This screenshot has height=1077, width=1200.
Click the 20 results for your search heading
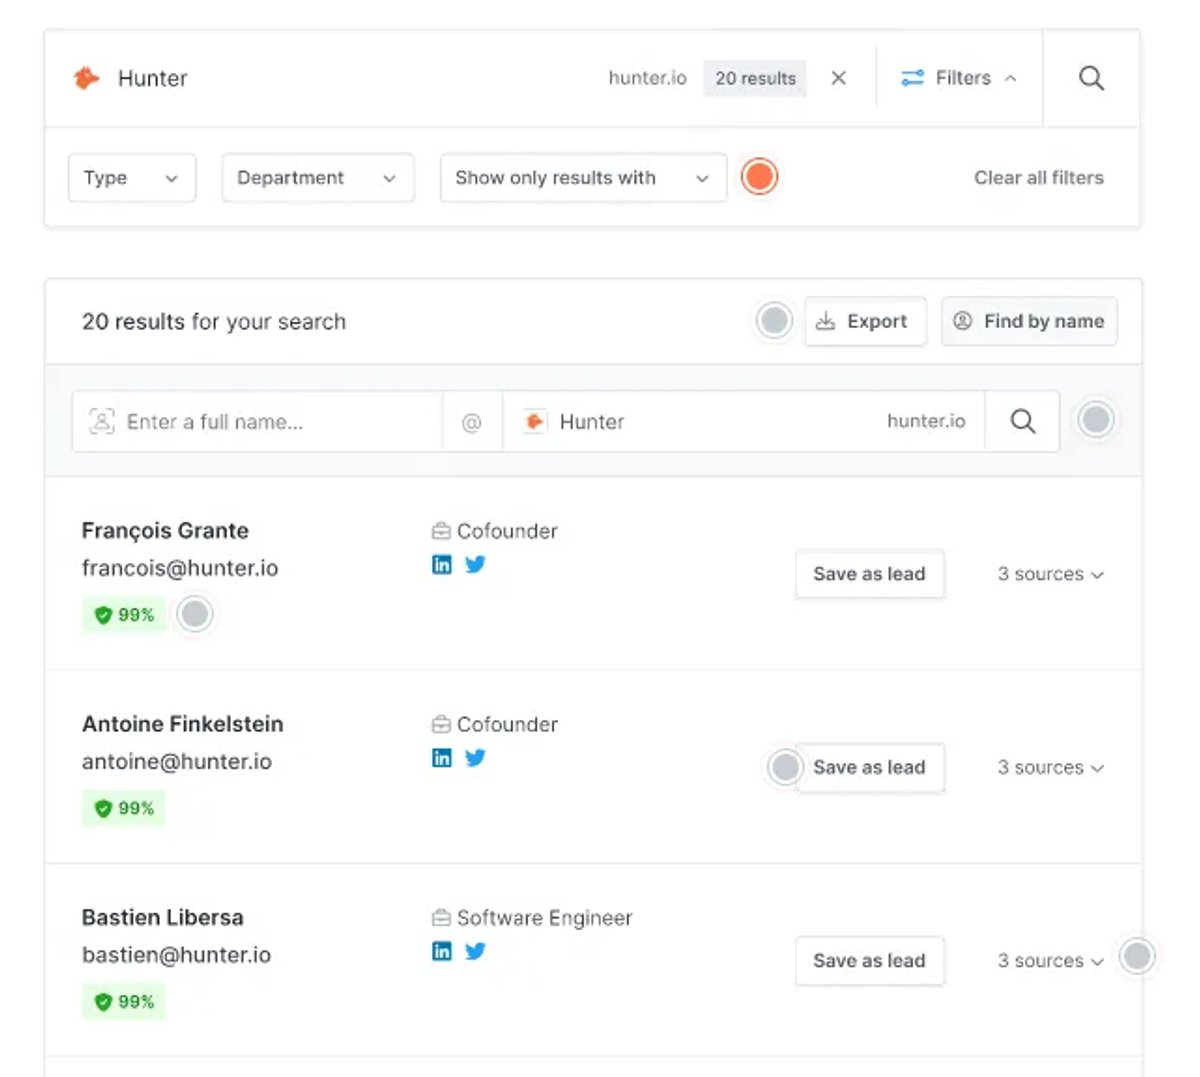tap(214, 321)
